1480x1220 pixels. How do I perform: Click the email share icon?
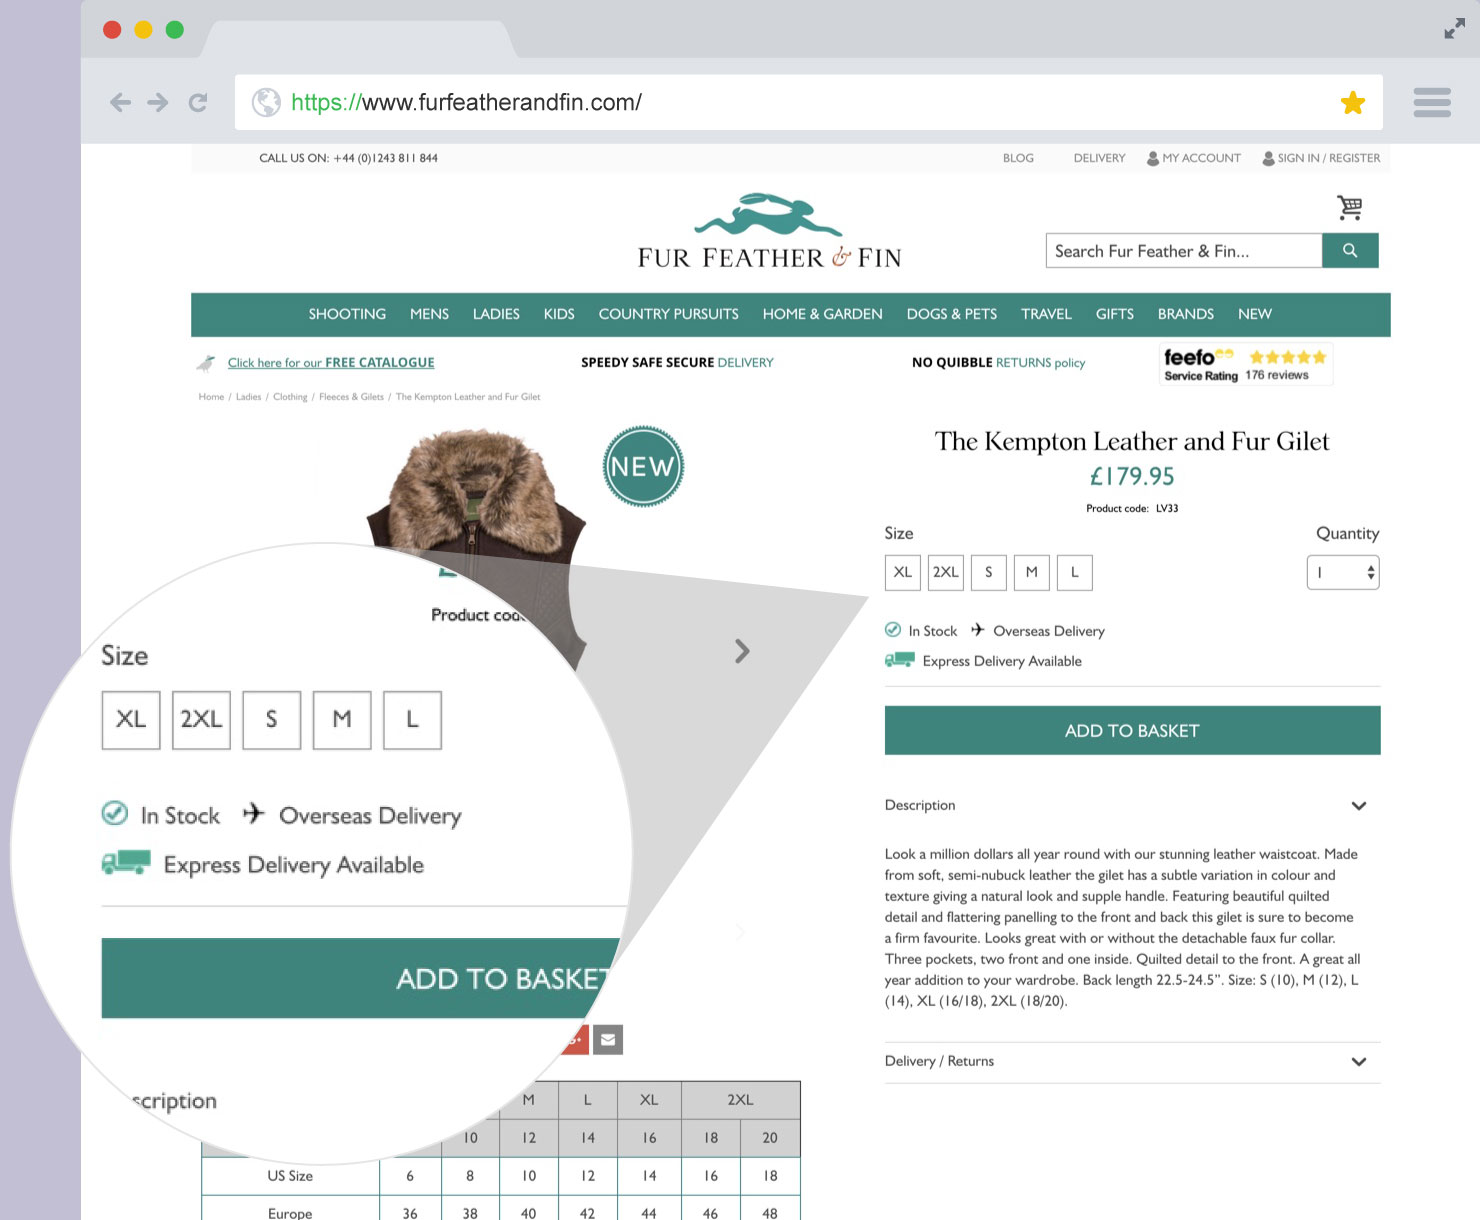click(x=608, y=1040)
